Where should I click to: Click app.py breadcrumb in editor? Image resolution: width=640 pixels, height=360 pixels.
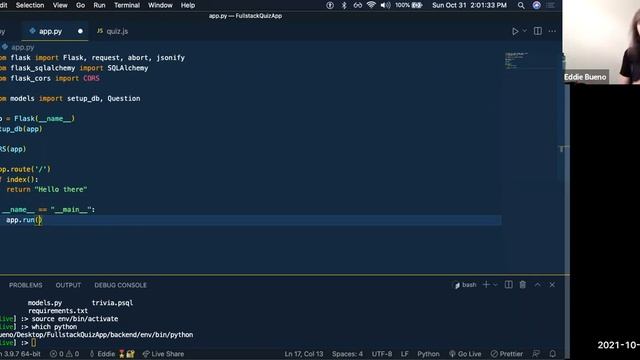pyautogui.click(x=19, y=47)
